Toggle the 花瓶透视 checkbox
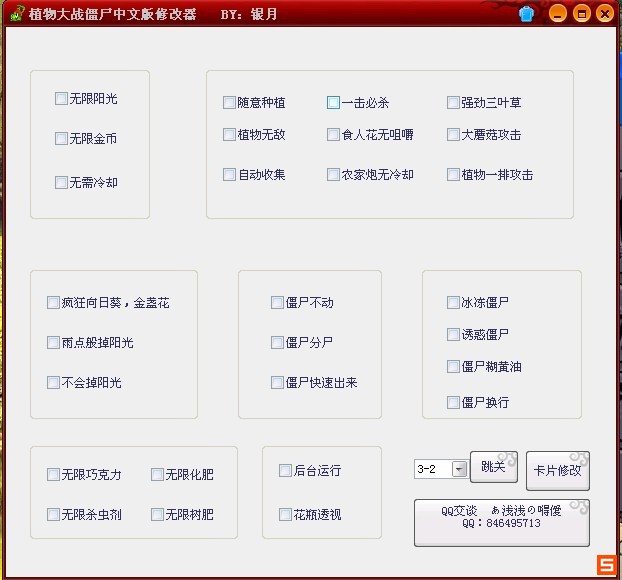 tap(285, 515)
